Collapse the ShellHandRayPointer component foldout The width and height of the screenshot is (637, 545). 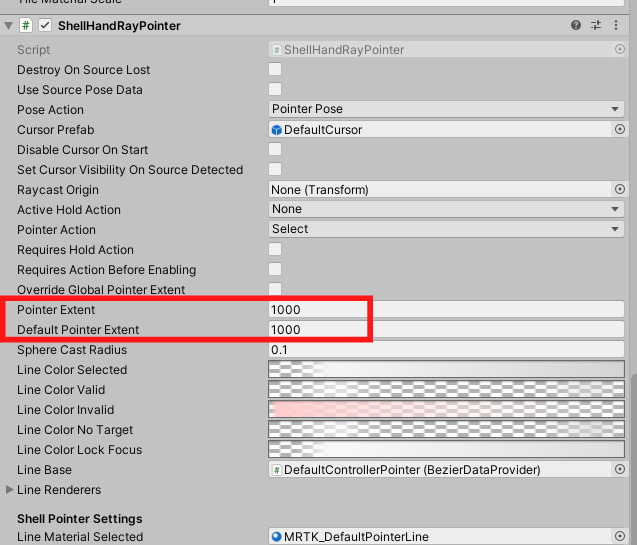[x=9, y=26]
